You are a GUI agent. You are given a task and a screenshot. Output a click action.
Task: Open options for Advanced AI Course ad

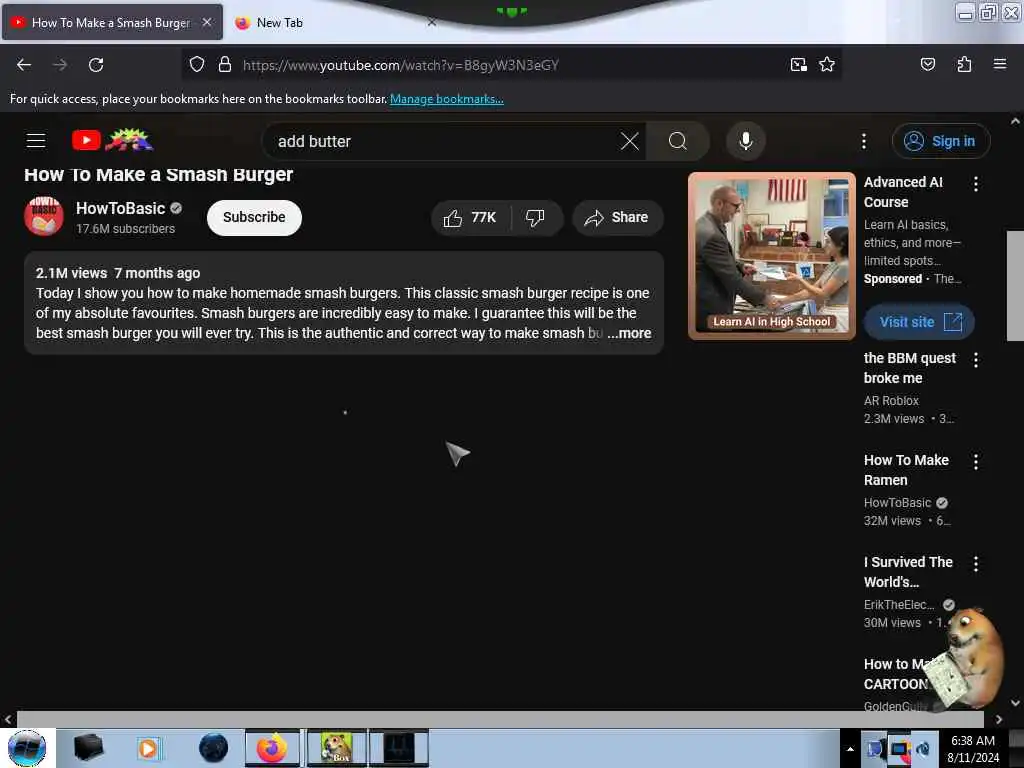click(976, 184)
